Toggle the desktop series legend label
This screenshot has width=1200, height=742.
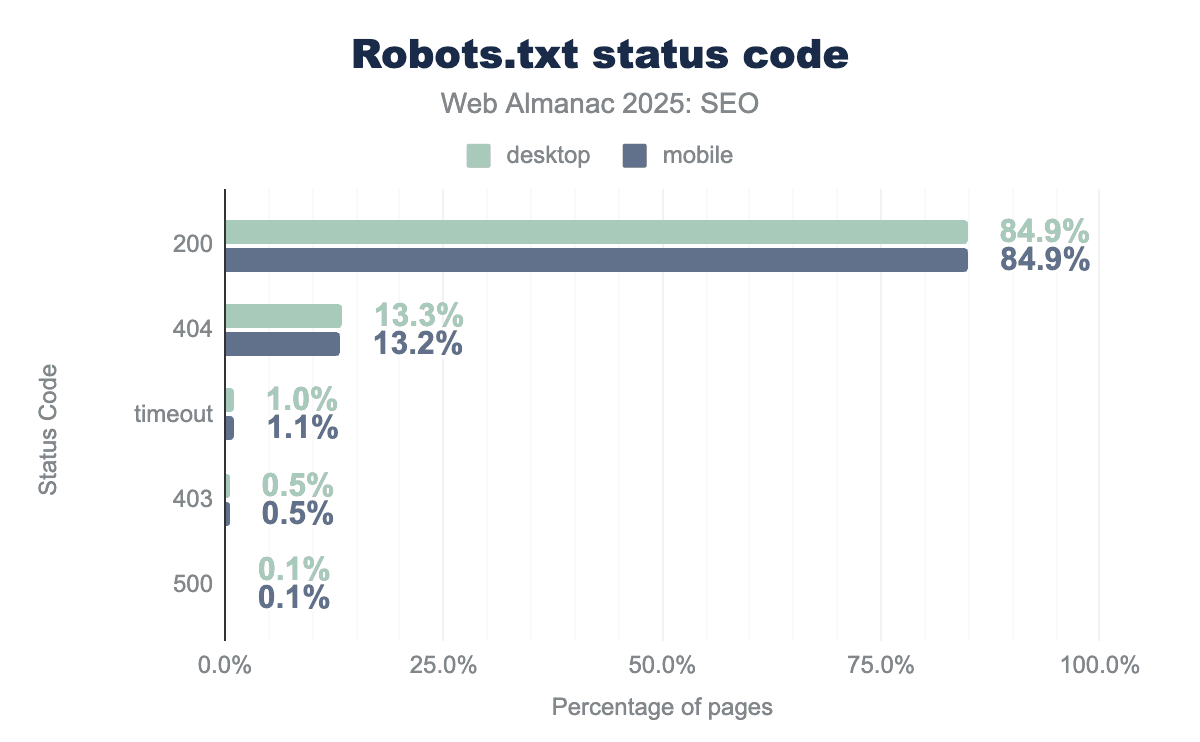tap(547, 156)
